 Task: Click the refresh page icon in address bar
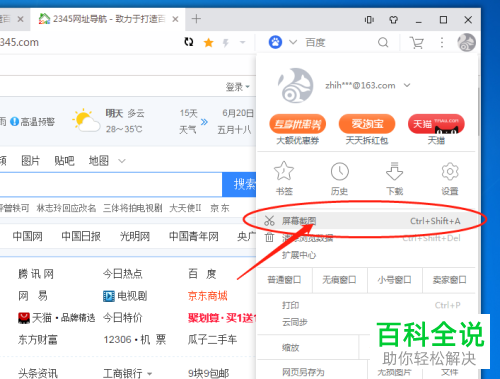point(189,42)
